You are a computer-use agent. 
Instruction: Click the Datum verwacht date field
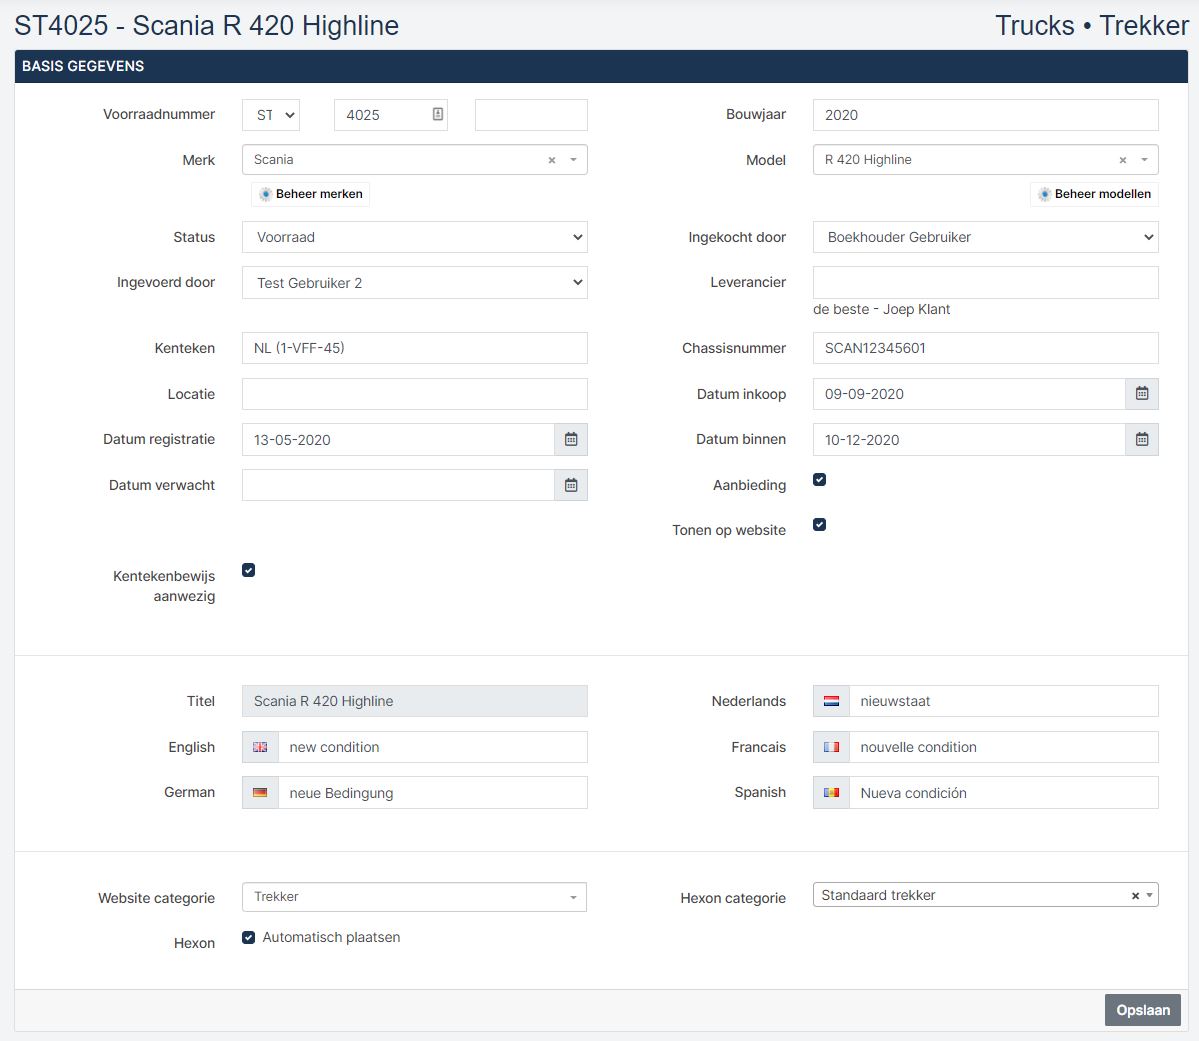click(398, 485)
